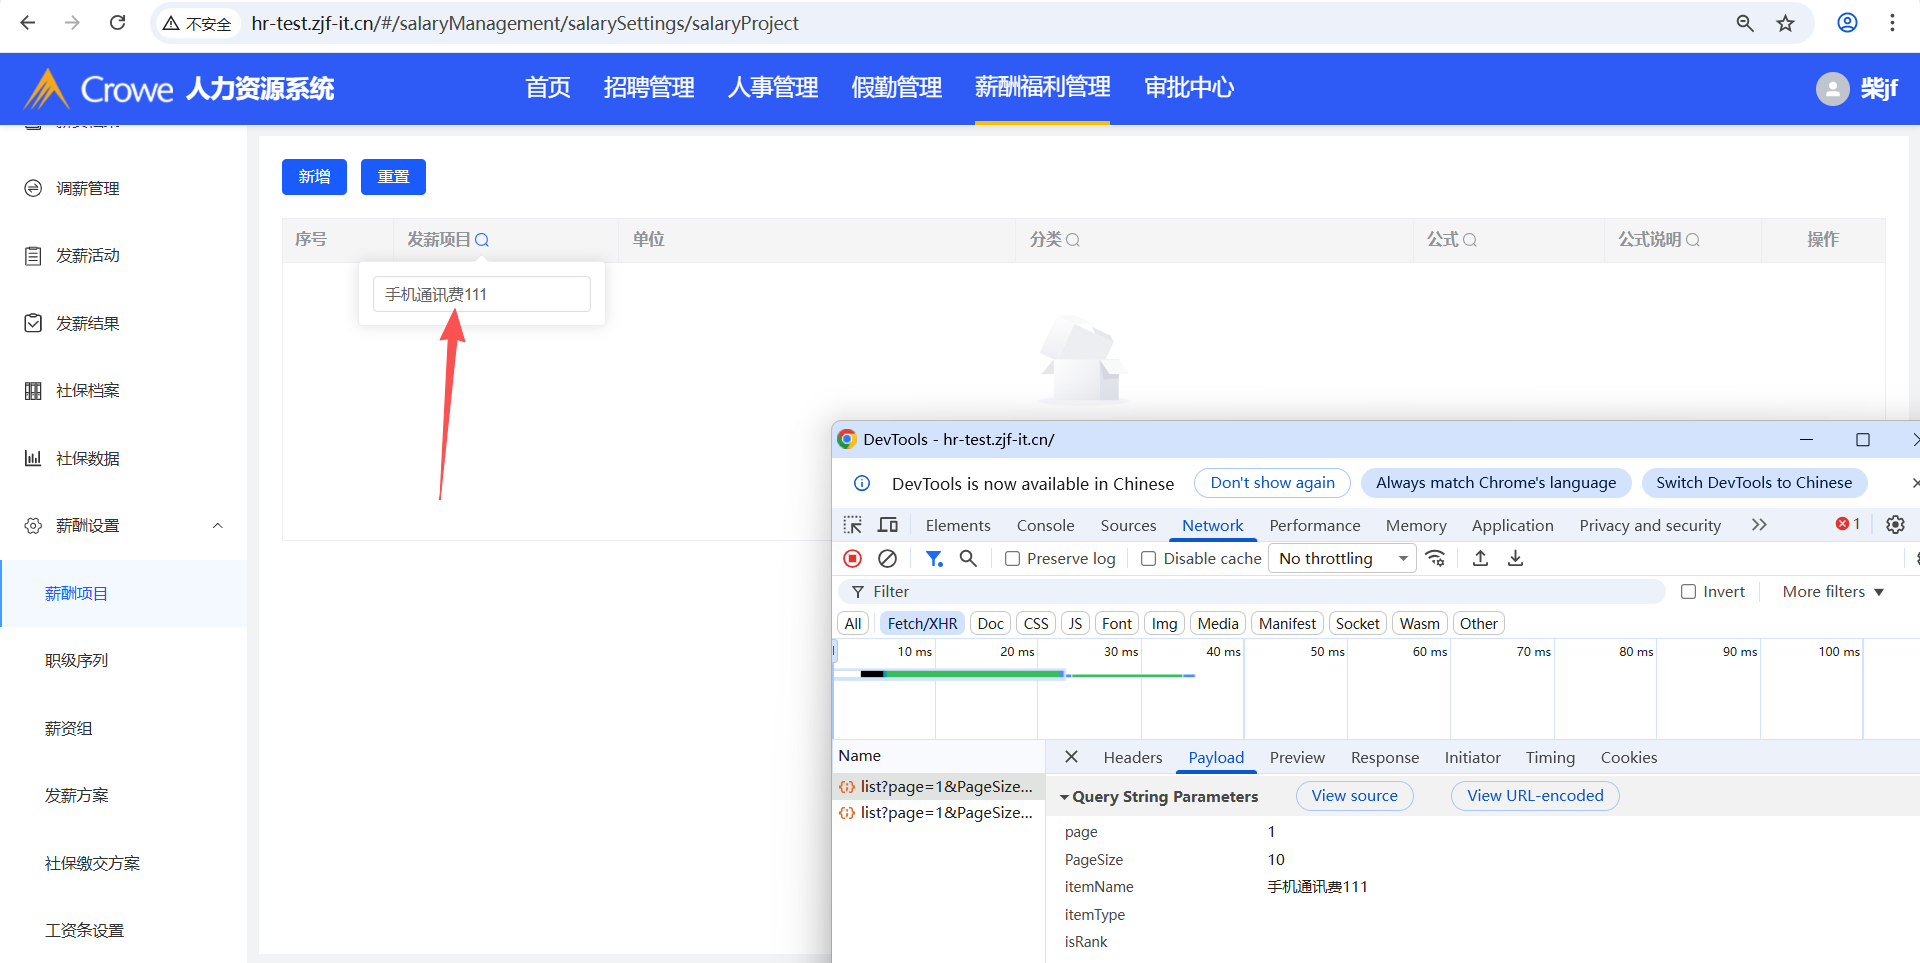This screenshot has width=1920, height=963.
Task: Collapse the 薪酬设置 sidebar section
Action: click(217, 526)
